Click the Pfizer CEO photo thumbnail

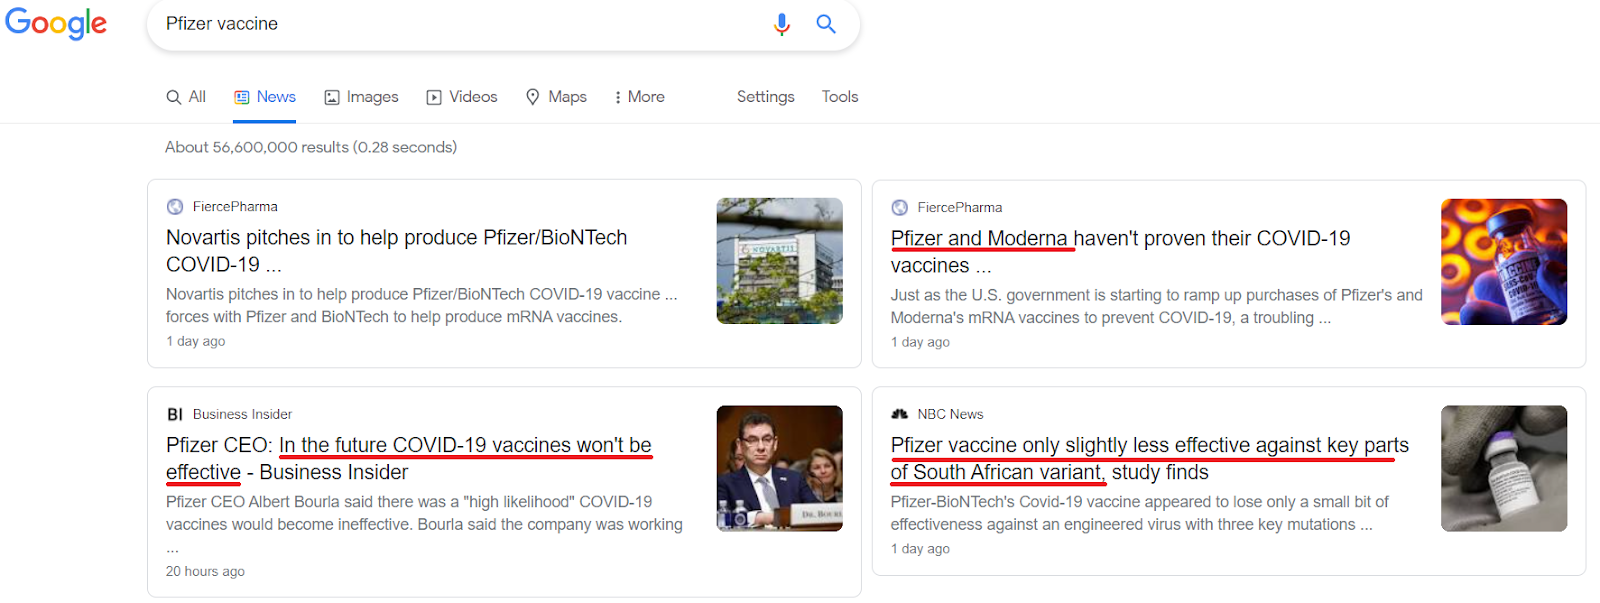point(779,468)
